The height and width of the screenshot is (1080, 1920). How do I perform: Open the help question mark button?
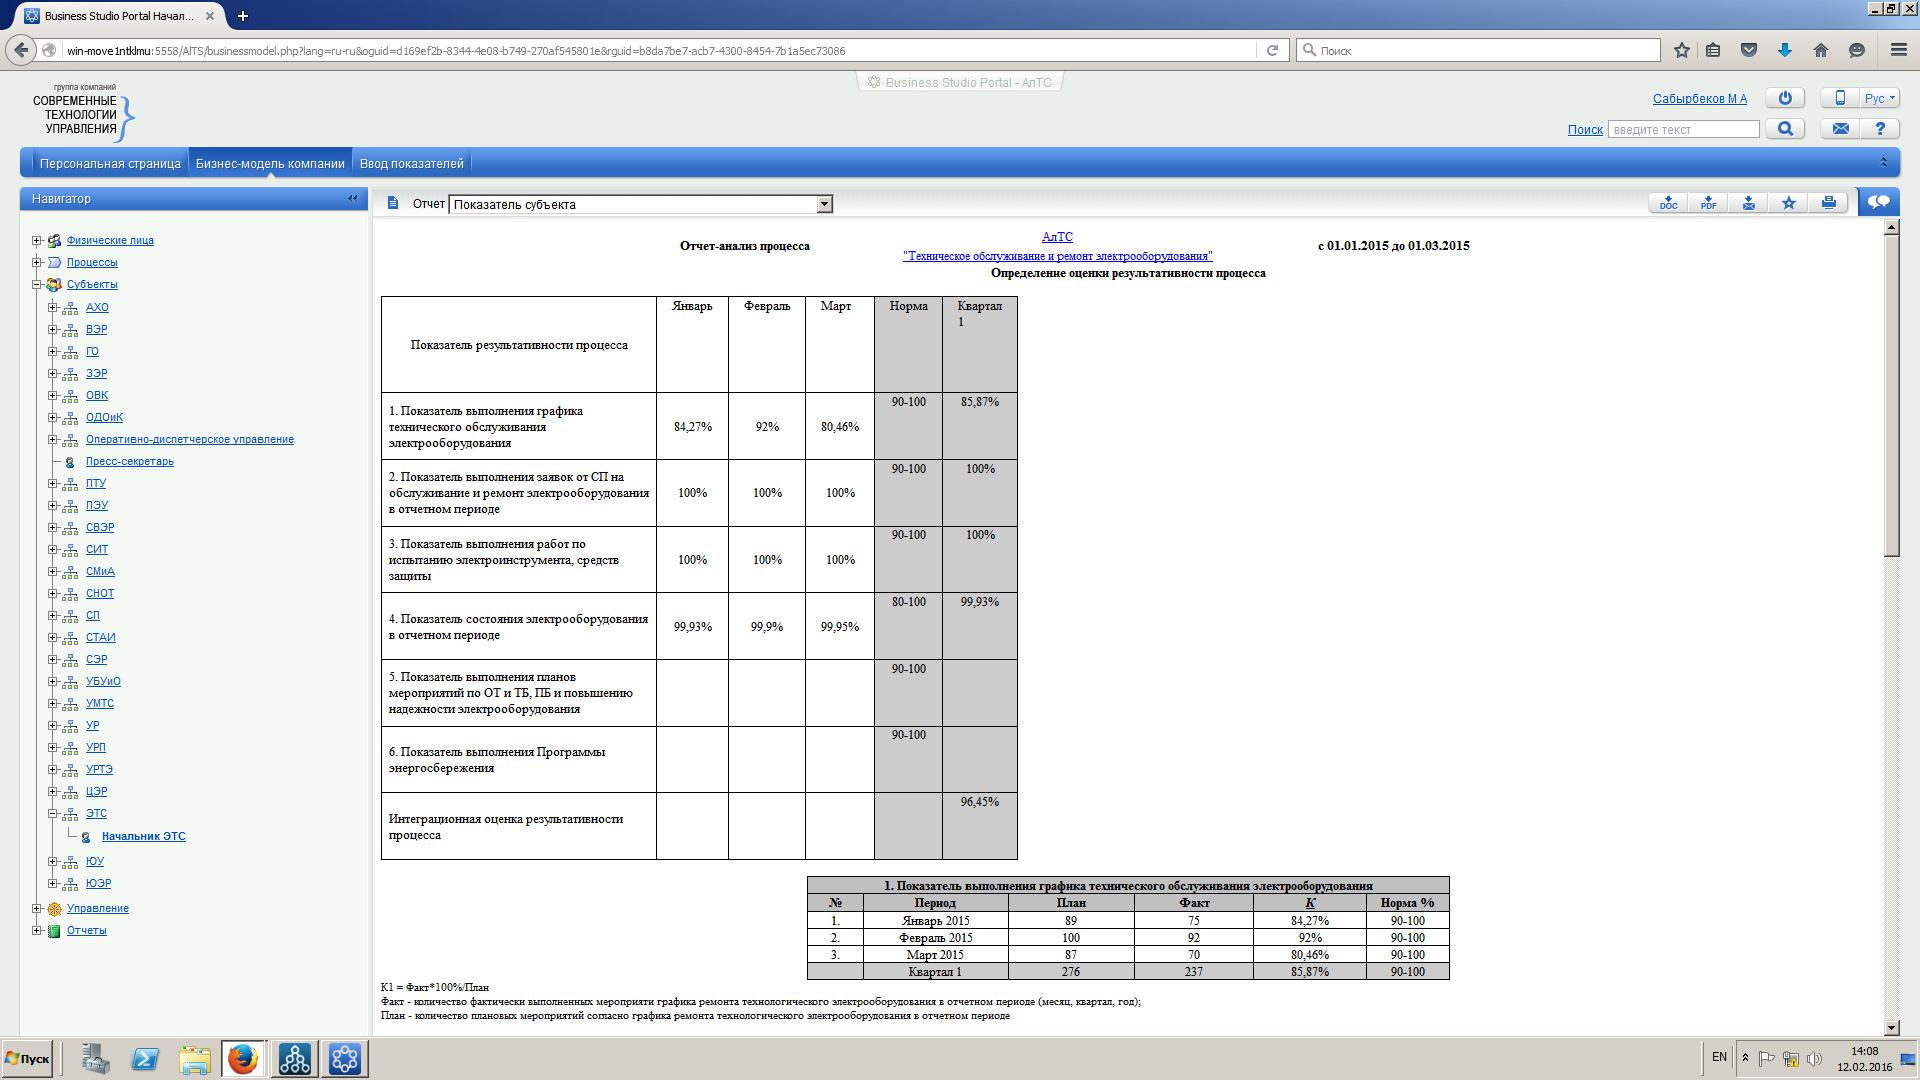pos(1880,129)
